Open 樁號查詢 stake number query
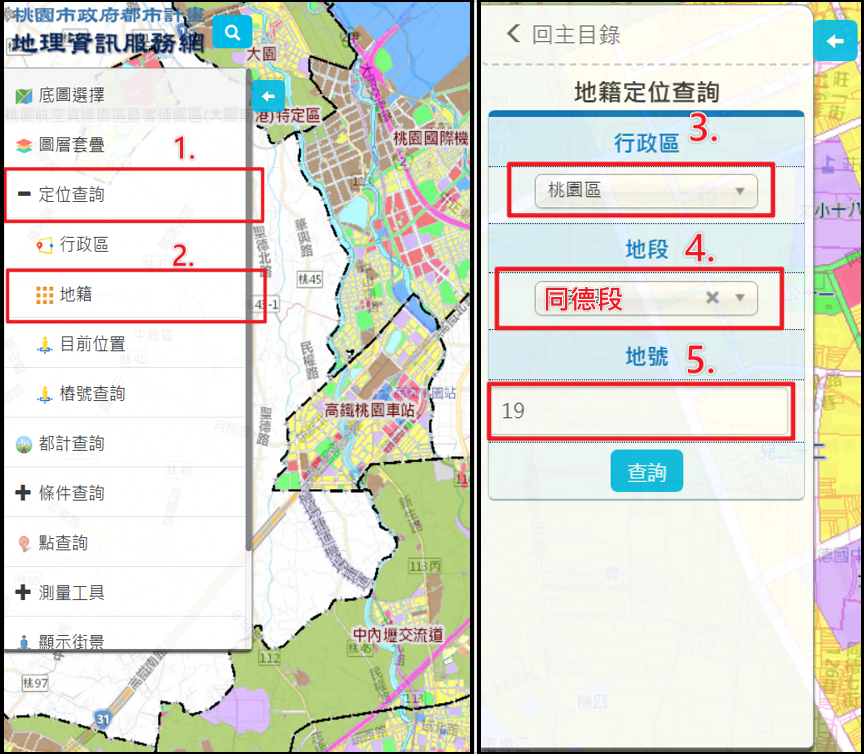This screenshot has height=754, width=864. [x=91, y=394]
